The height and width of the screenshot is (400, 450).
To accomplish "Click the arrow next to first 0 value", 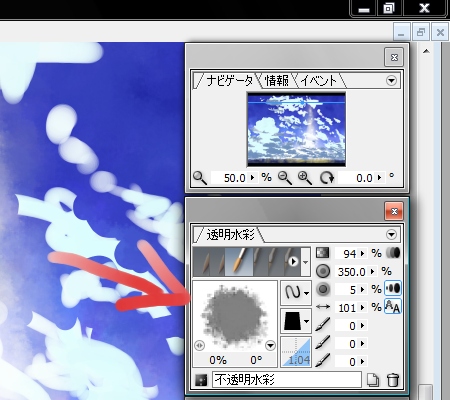I will (x=362, y=325).
